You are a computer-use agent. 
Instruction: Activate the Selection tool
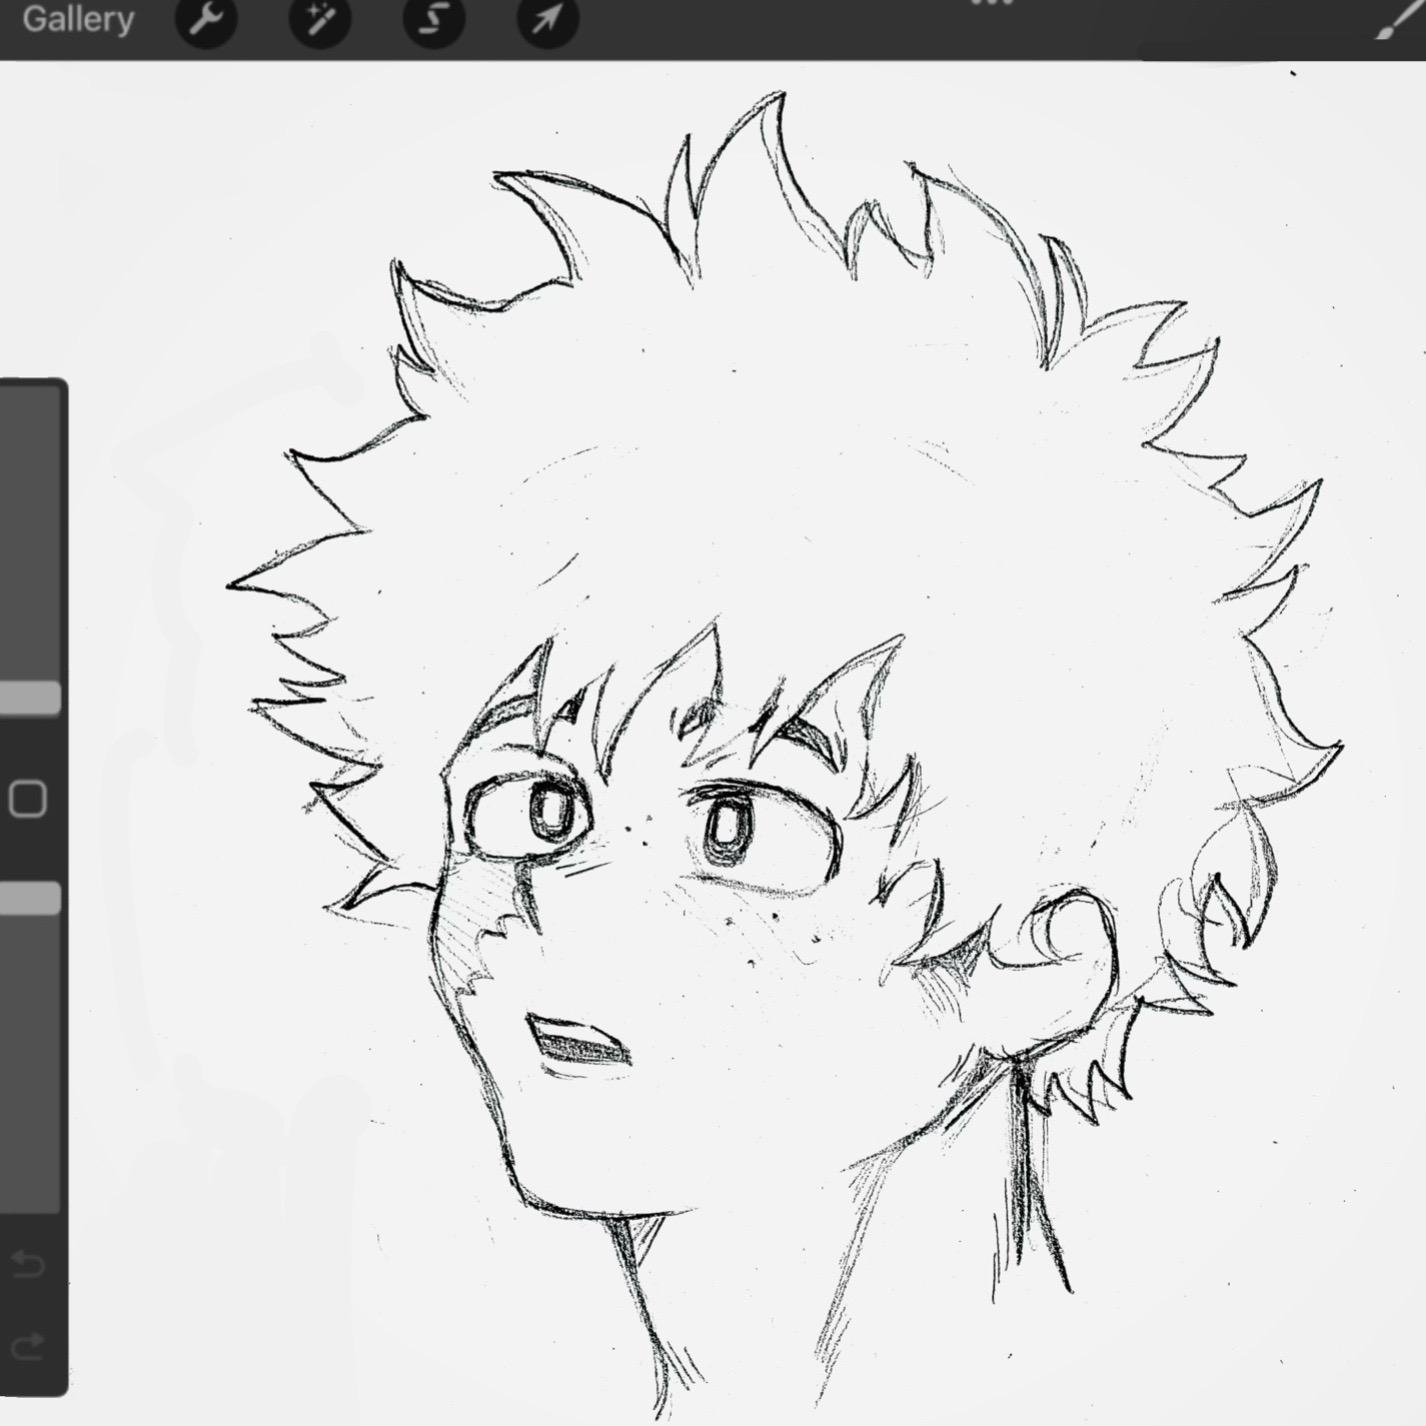[434, 19]
